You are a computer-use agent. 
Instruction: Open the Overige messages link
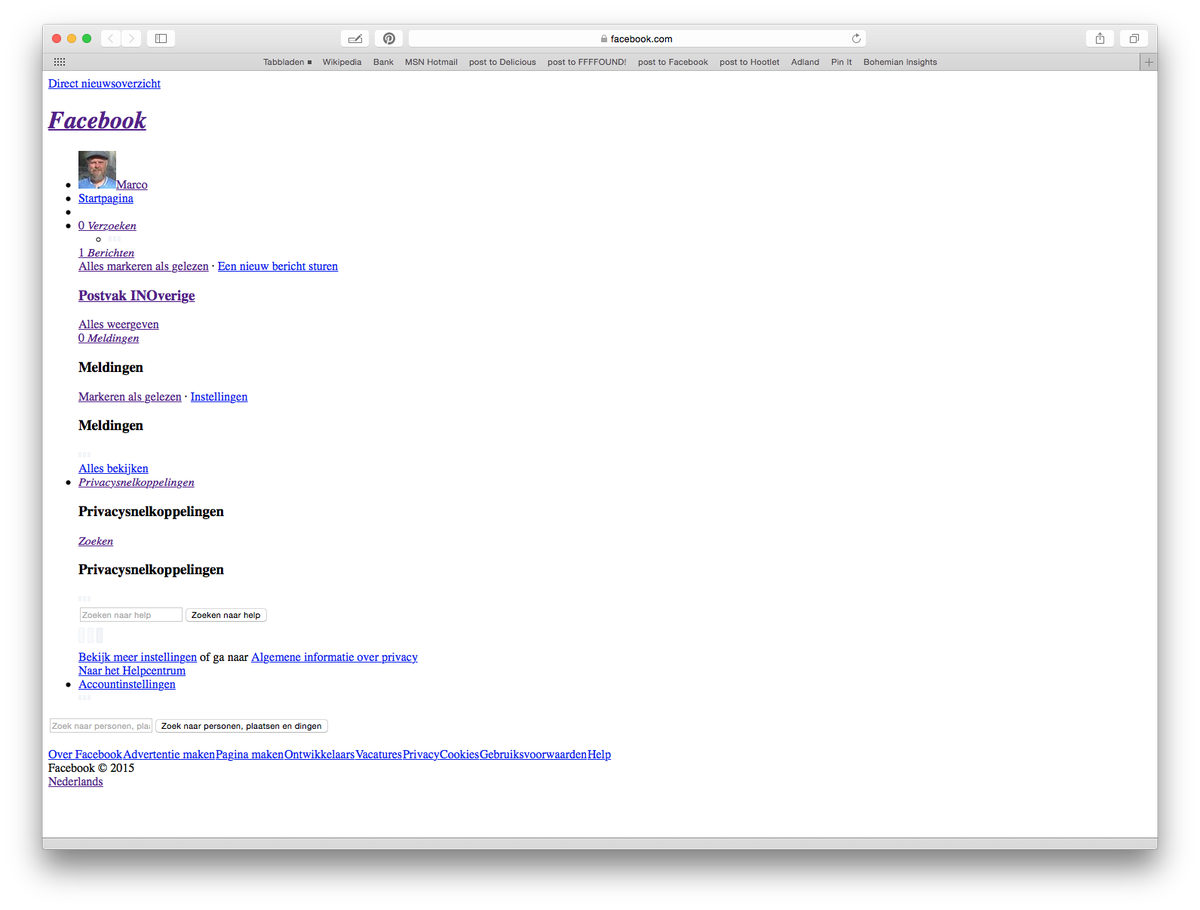(x=171, y=296)
